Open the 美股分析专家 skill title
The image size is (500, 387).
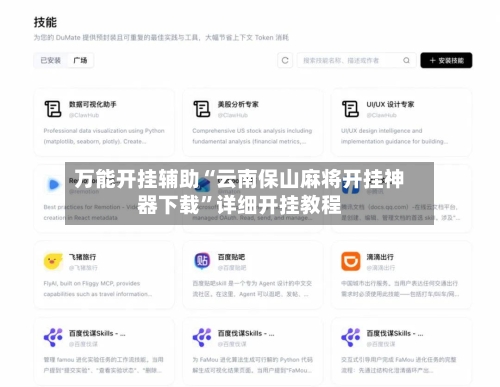[238, 104]
